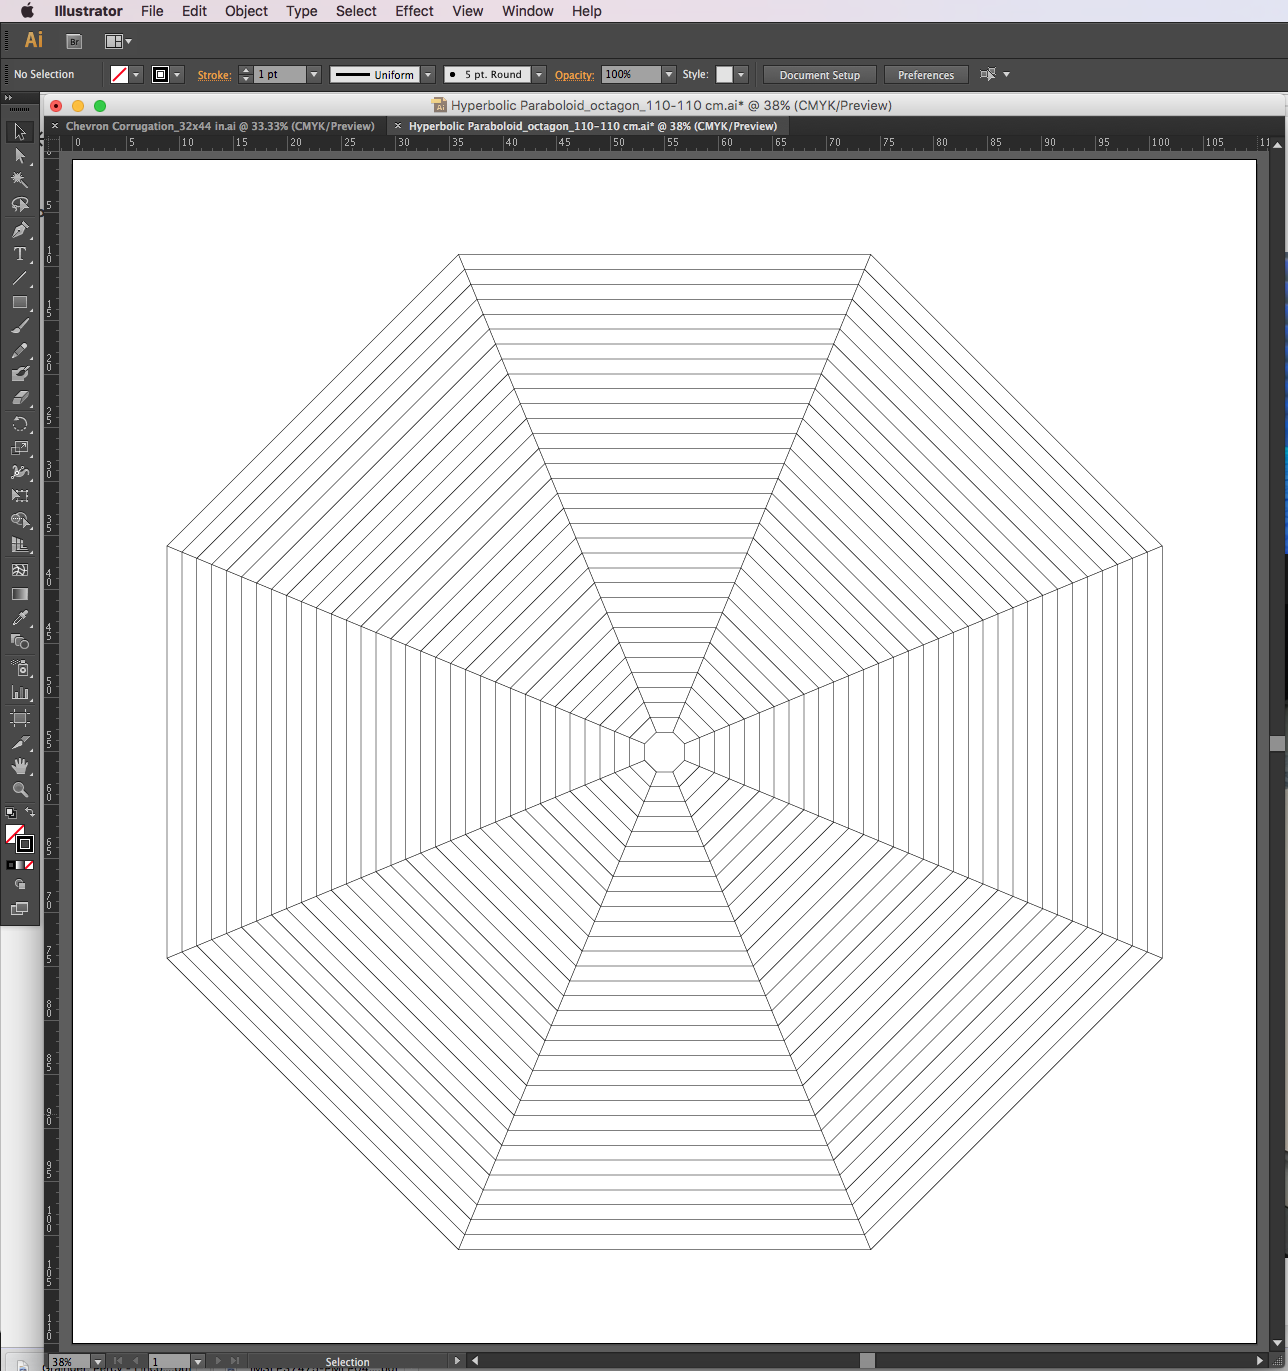The width and height of the screenshot is (1288, 1371).
Task: Select the Gradient tool
Action: pyautogui.click(x=19, y=594)
